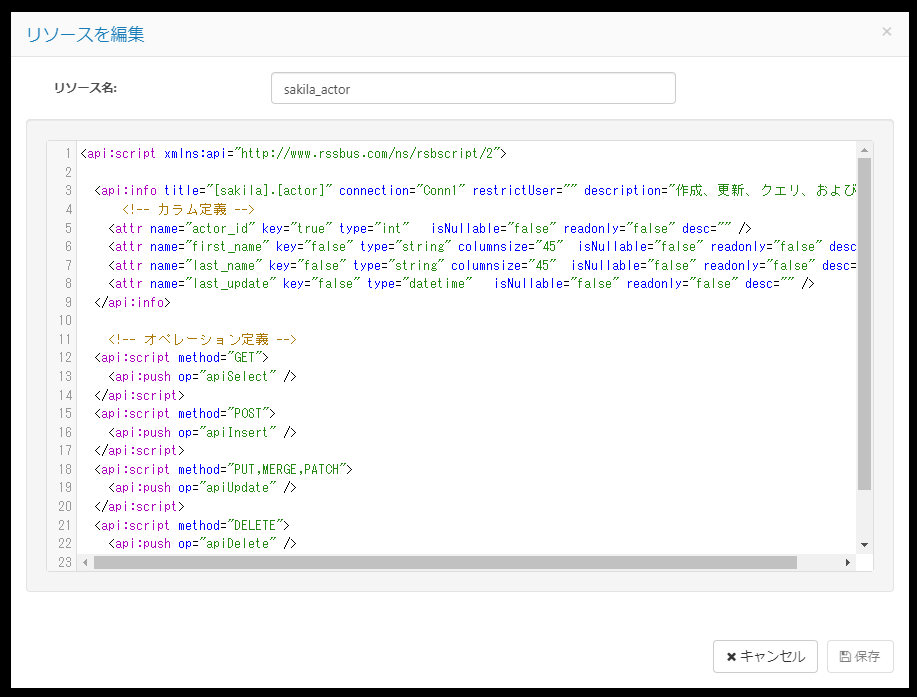Click the horizontal scrollbar right arrow
Viewport: 917px width, 697px height.
847,563
